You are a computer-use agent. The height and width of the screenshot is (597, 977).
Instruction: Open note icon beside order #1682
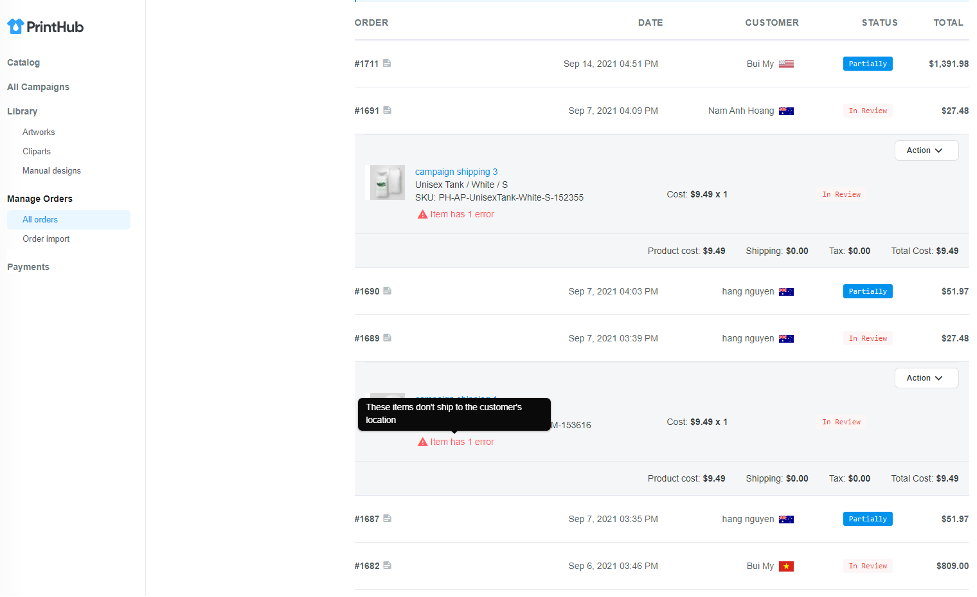[x=387, y=565]
